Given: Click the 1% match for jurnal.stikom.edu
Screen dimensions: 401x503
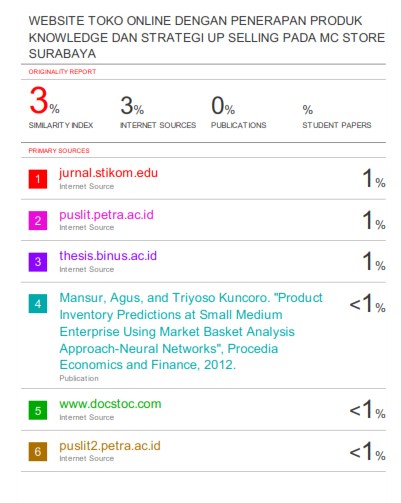Looking at the screenshot, I should pos(374,178).
